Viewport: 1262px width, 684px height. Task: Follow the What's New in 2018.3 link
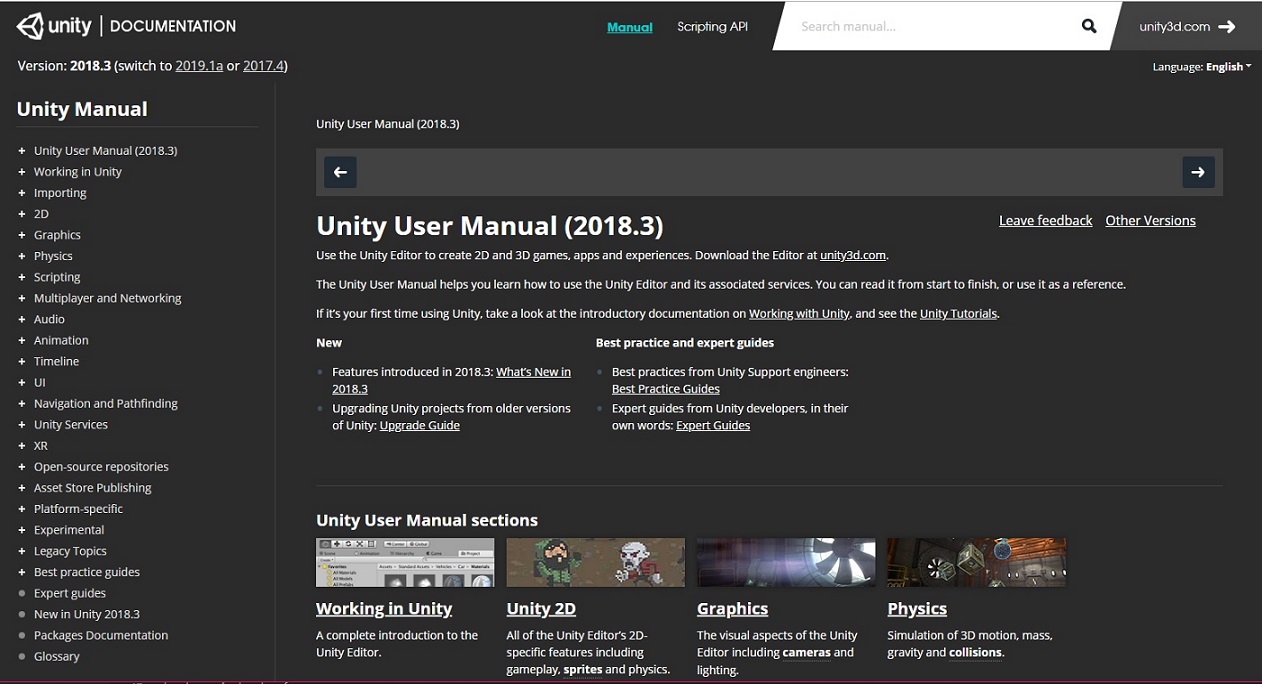pyautogui.click(x=533, y=371)
